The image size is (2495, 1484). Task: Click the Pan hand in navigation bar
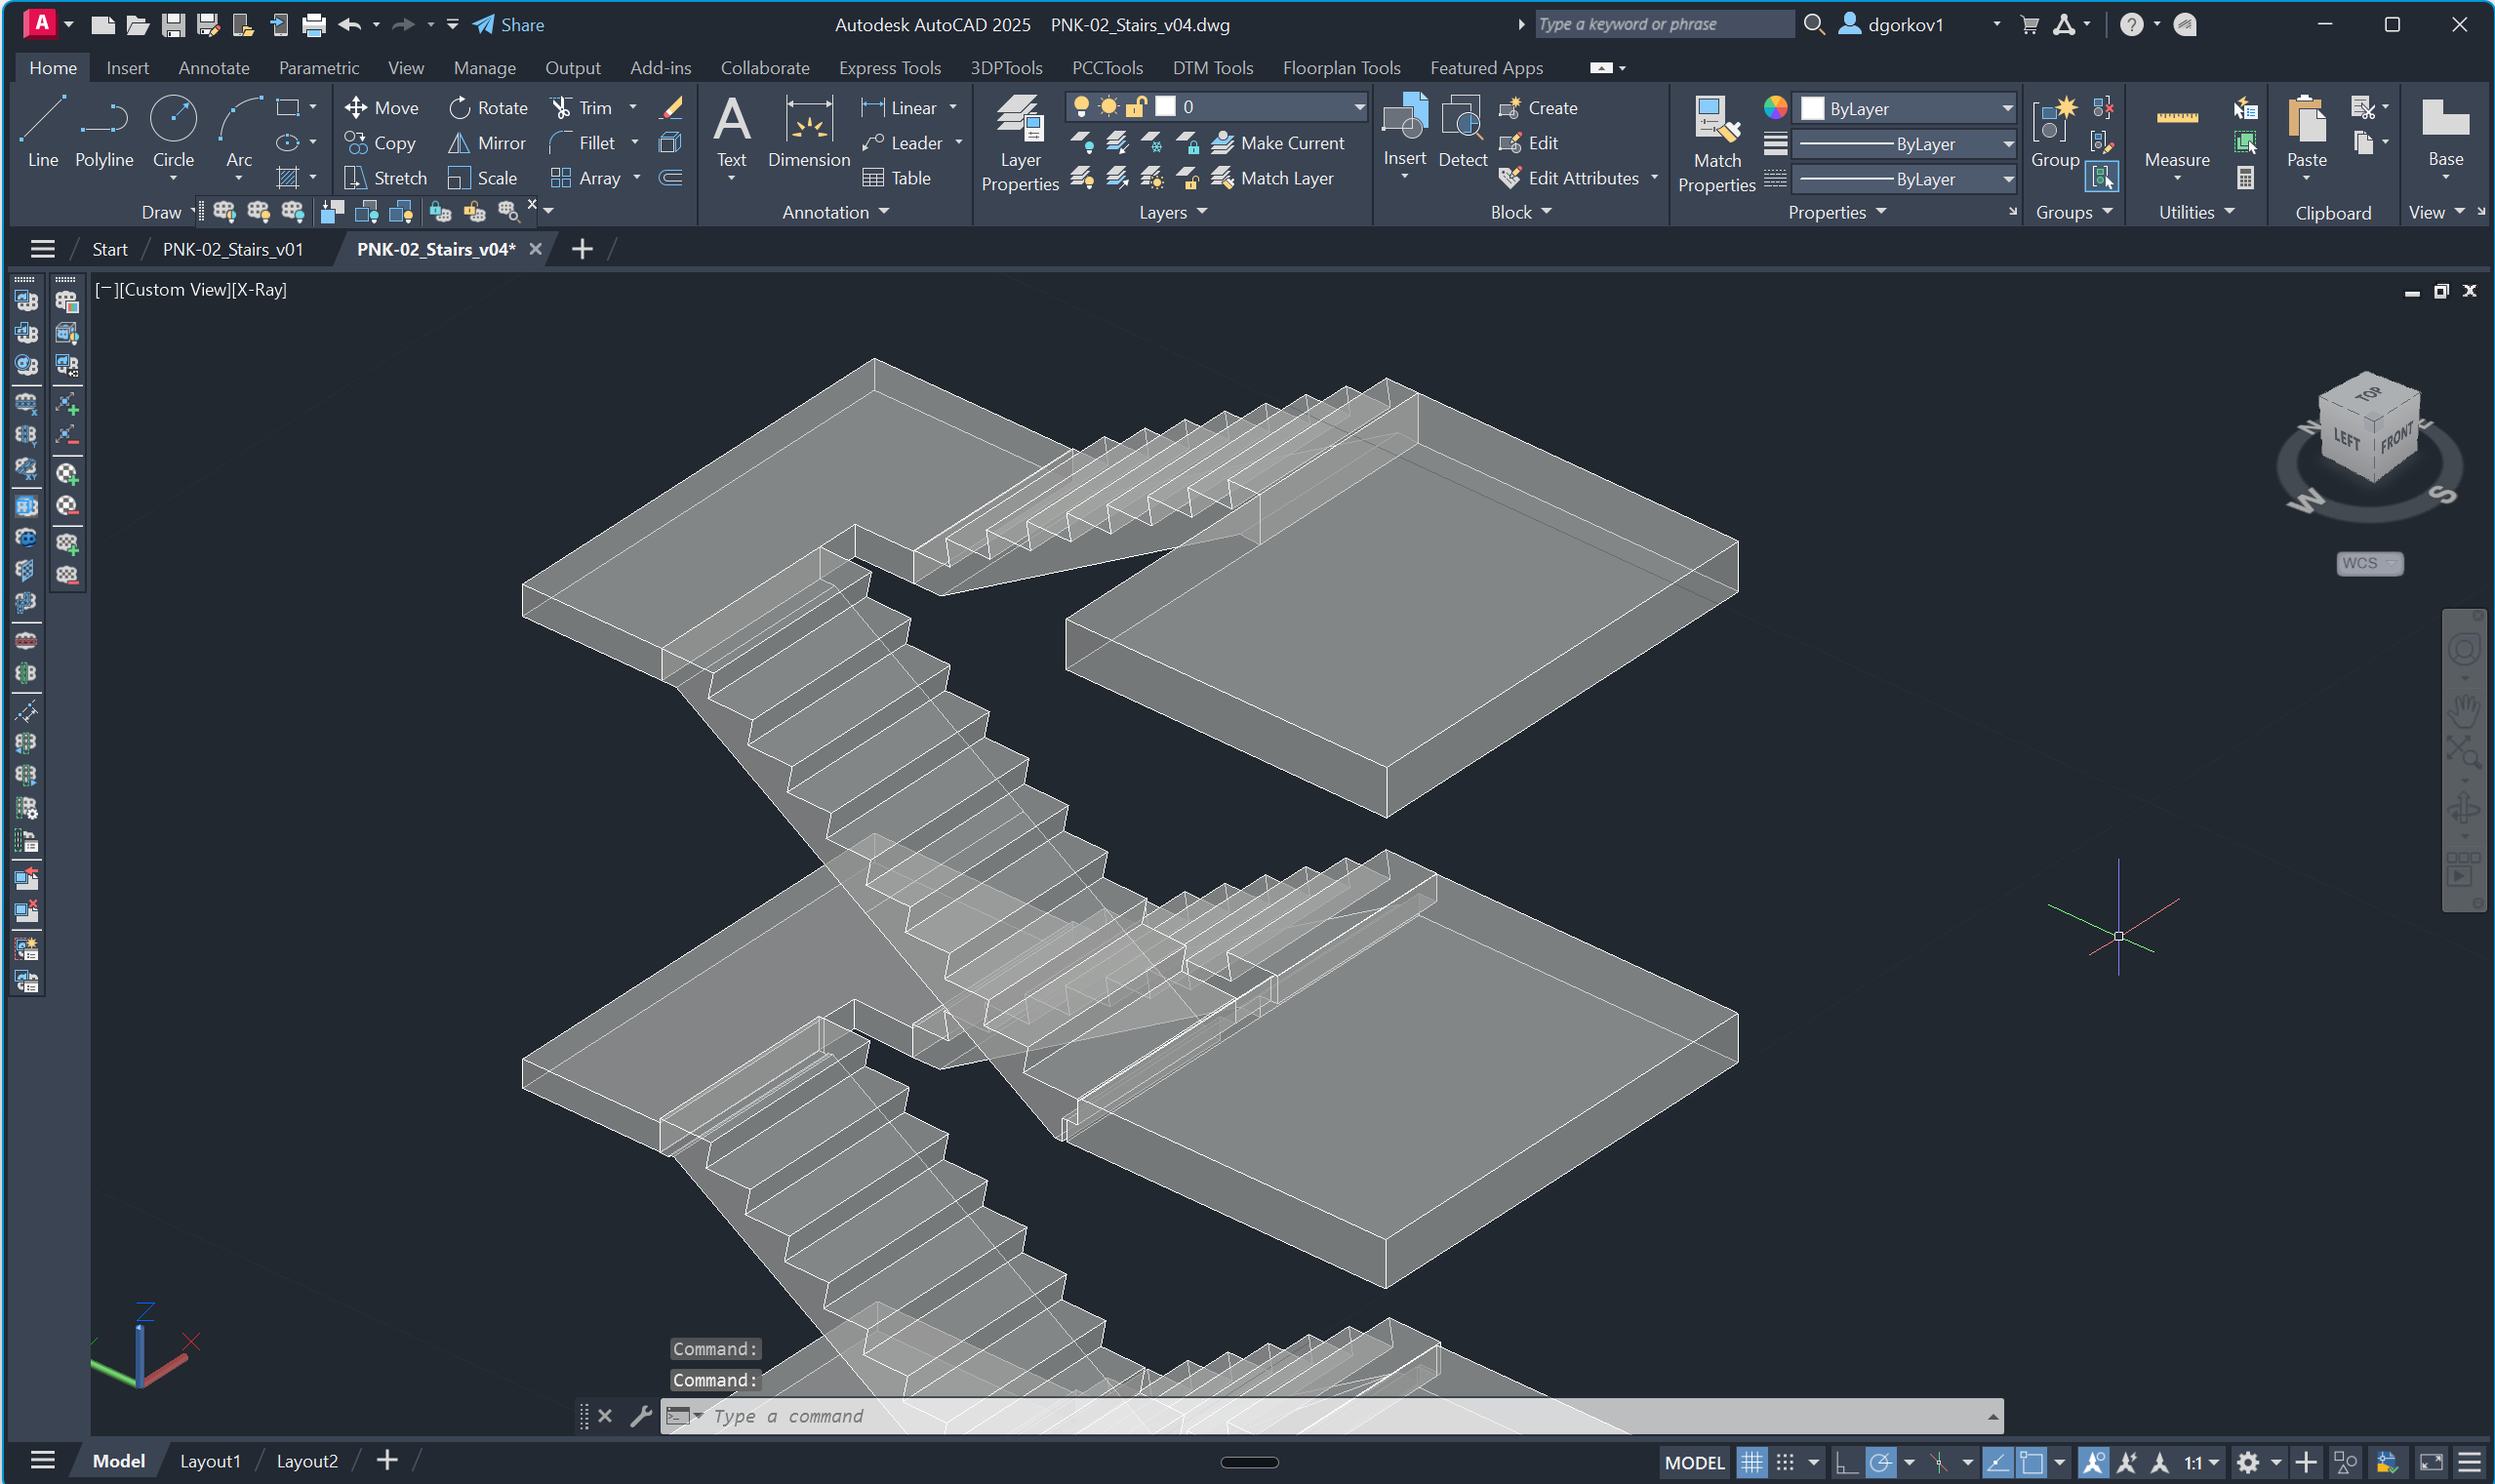[x=2463, y=710]
